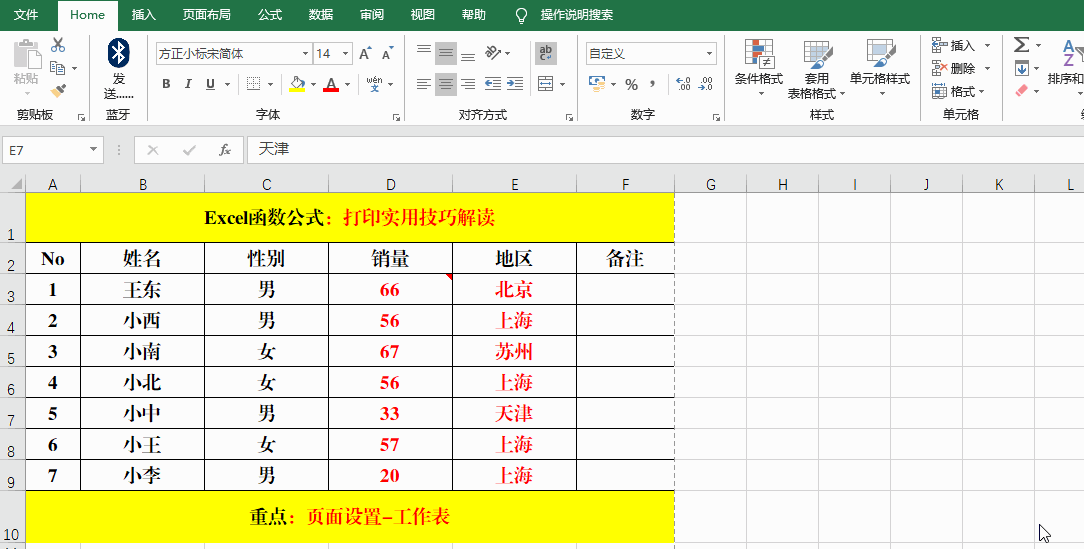
Task: Open font group dialog launcher
Action: pyautogui.click(x=397, y=117)
